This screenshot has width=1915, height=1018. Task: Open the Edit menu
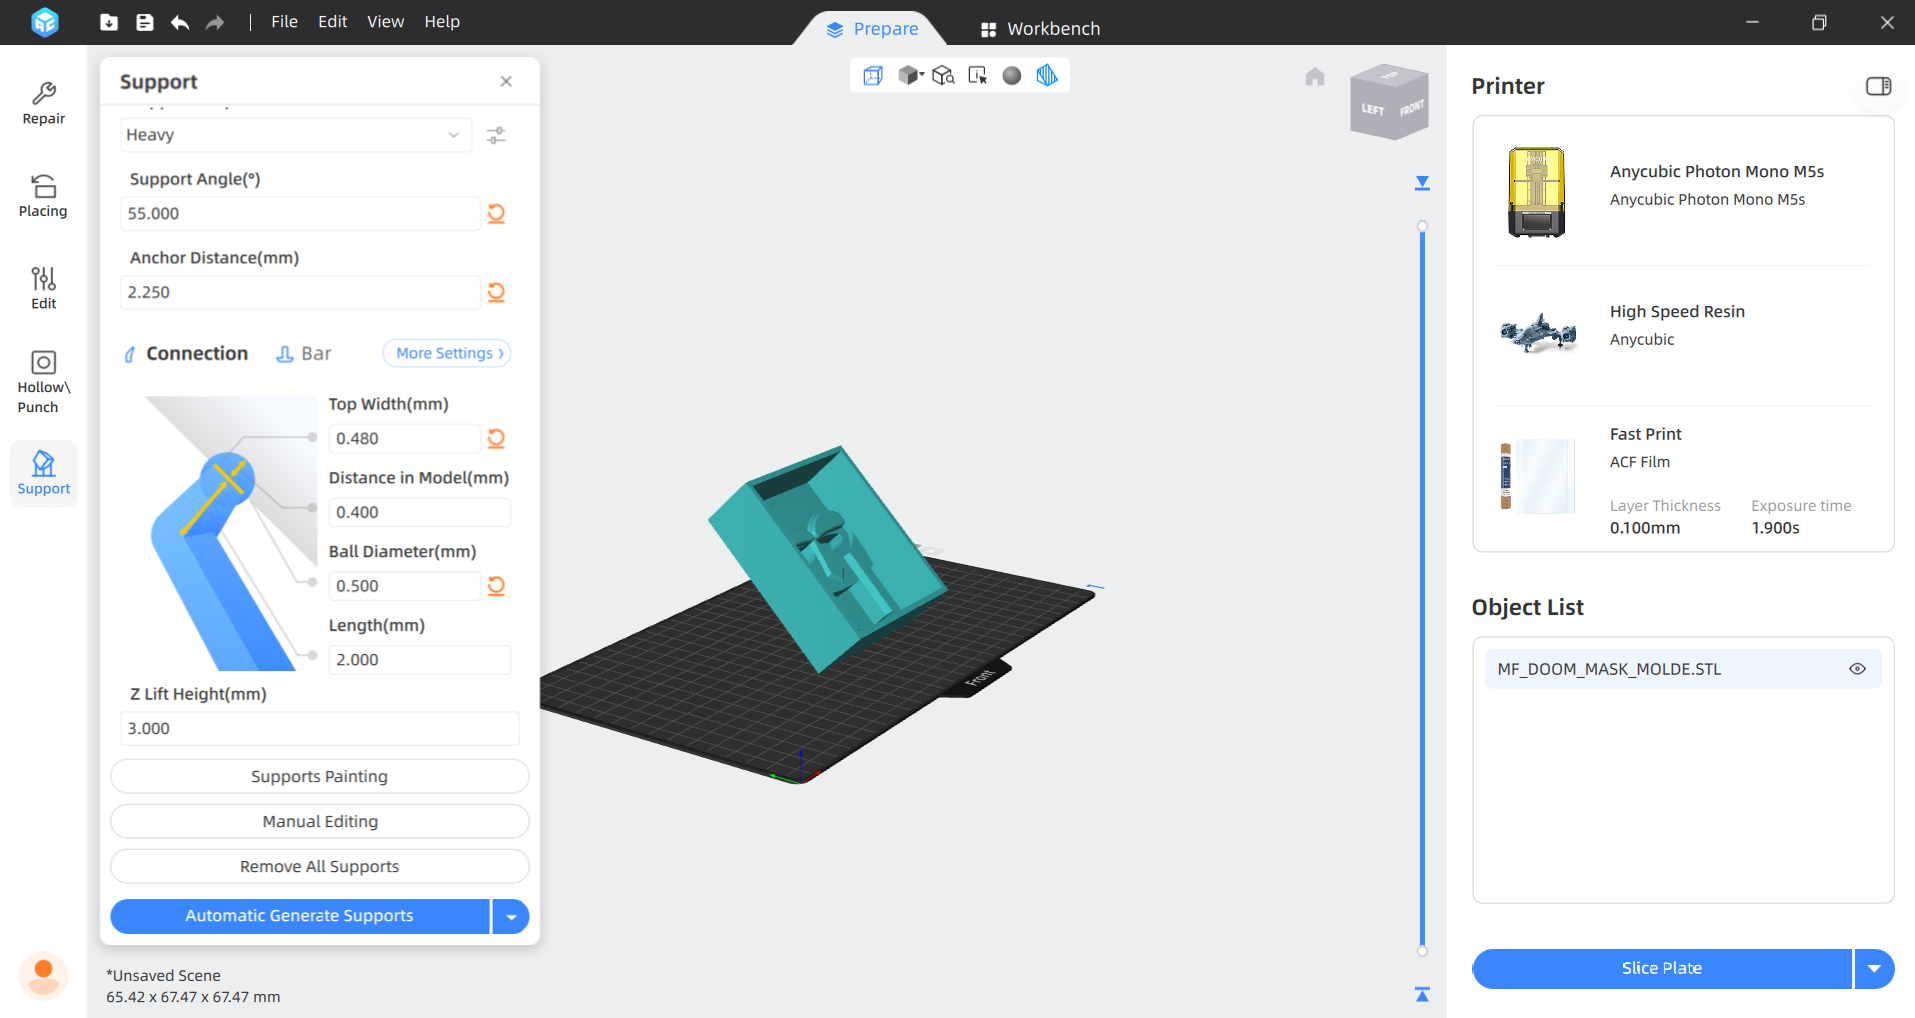coord(332,22)
